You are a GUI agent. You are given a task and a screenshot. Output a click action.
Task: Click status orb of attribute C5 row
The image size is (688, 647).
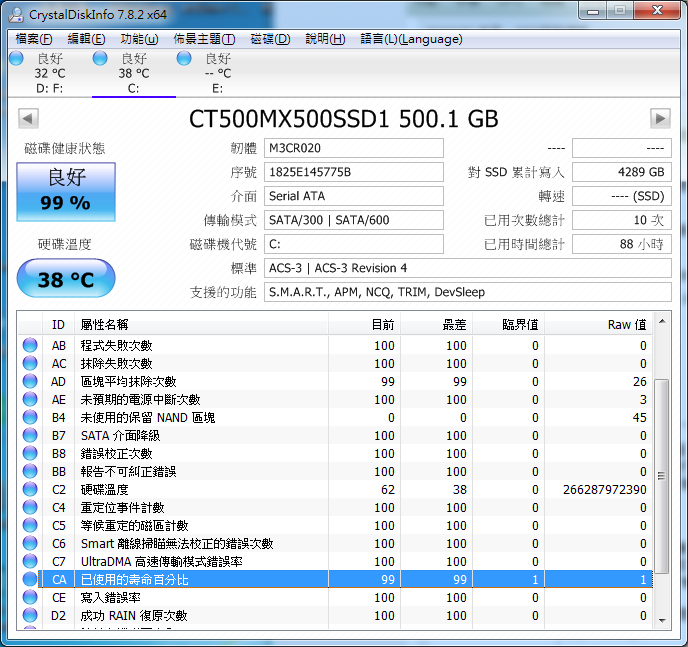coord(30,525)
